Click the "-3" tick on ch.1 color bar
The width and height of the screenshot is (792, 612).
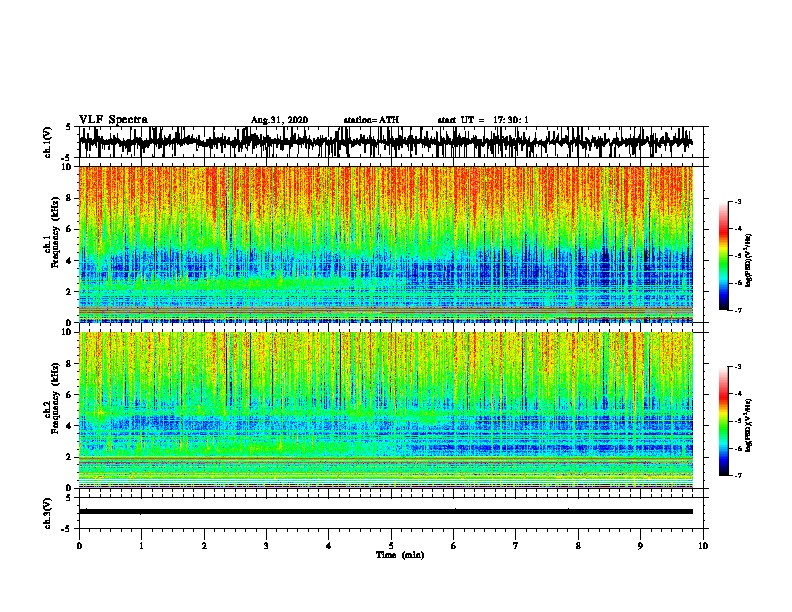point(738,201)
